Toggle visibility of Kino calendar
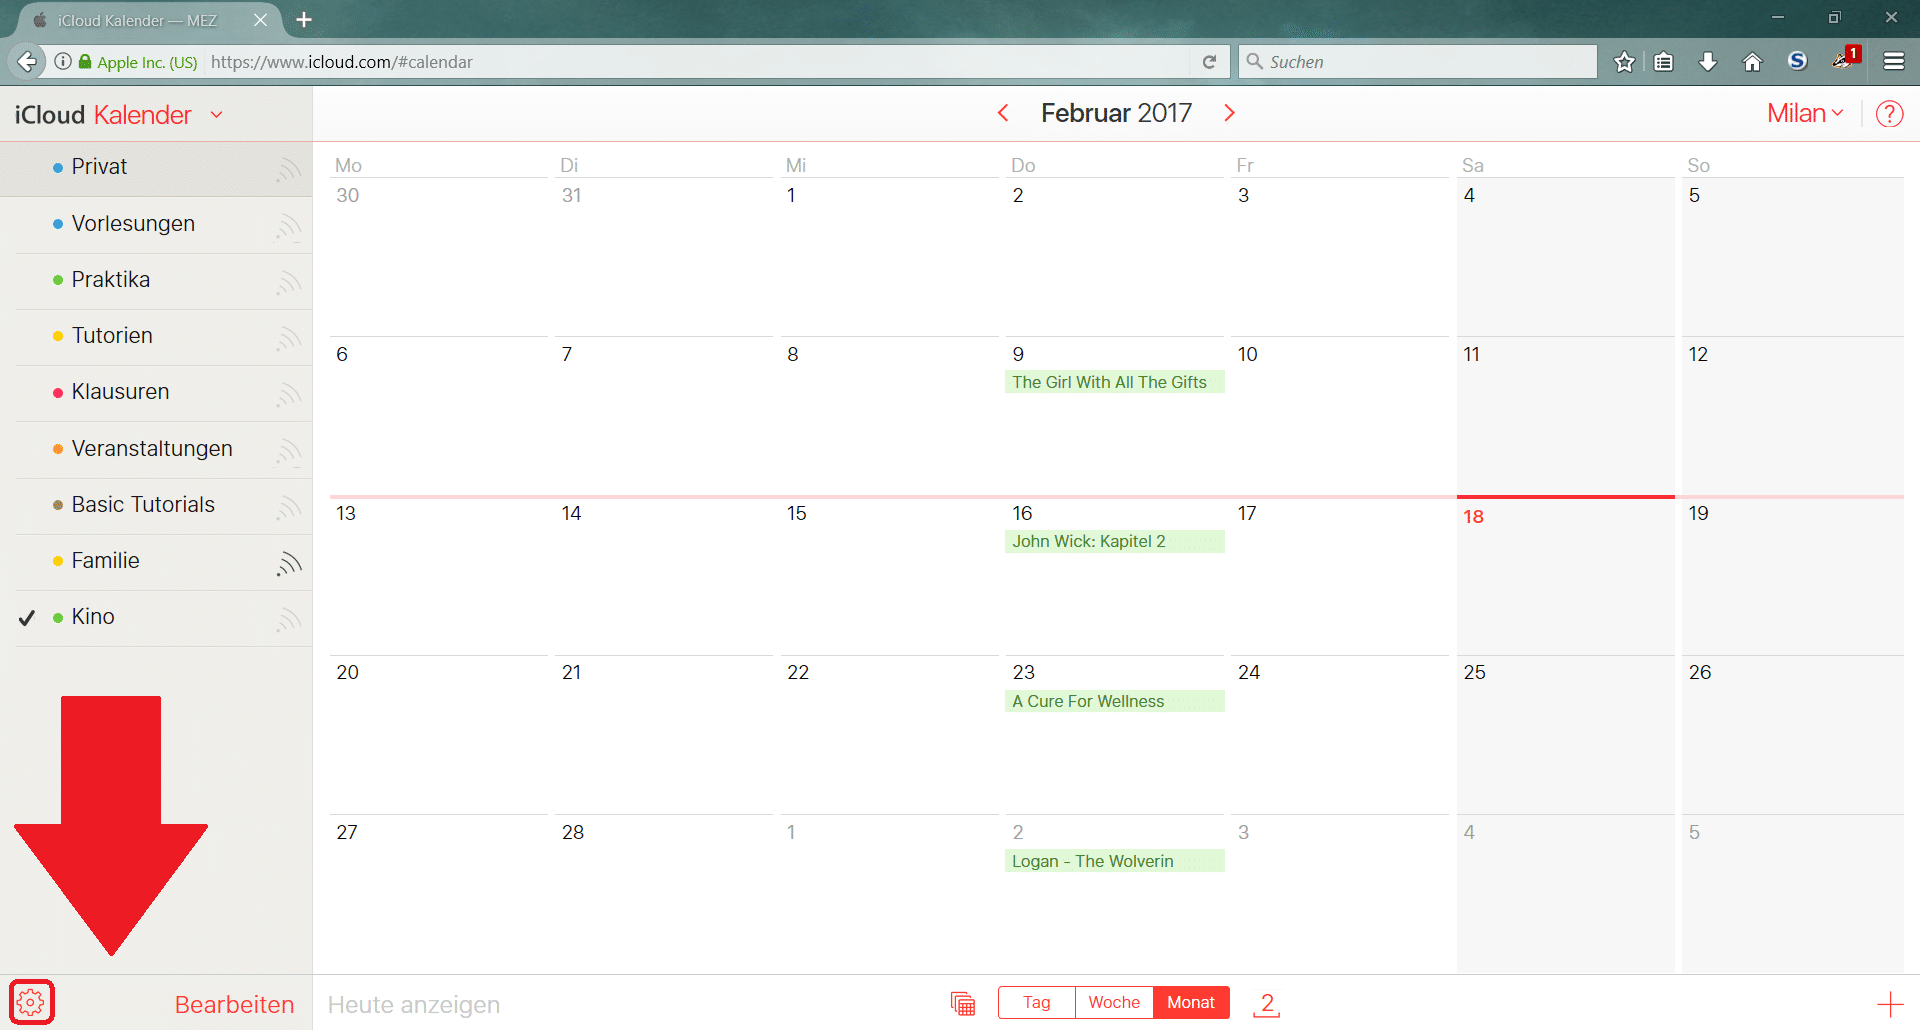Image resolution: width=1920 pixels, height=1030 pixels. [27, 618]
